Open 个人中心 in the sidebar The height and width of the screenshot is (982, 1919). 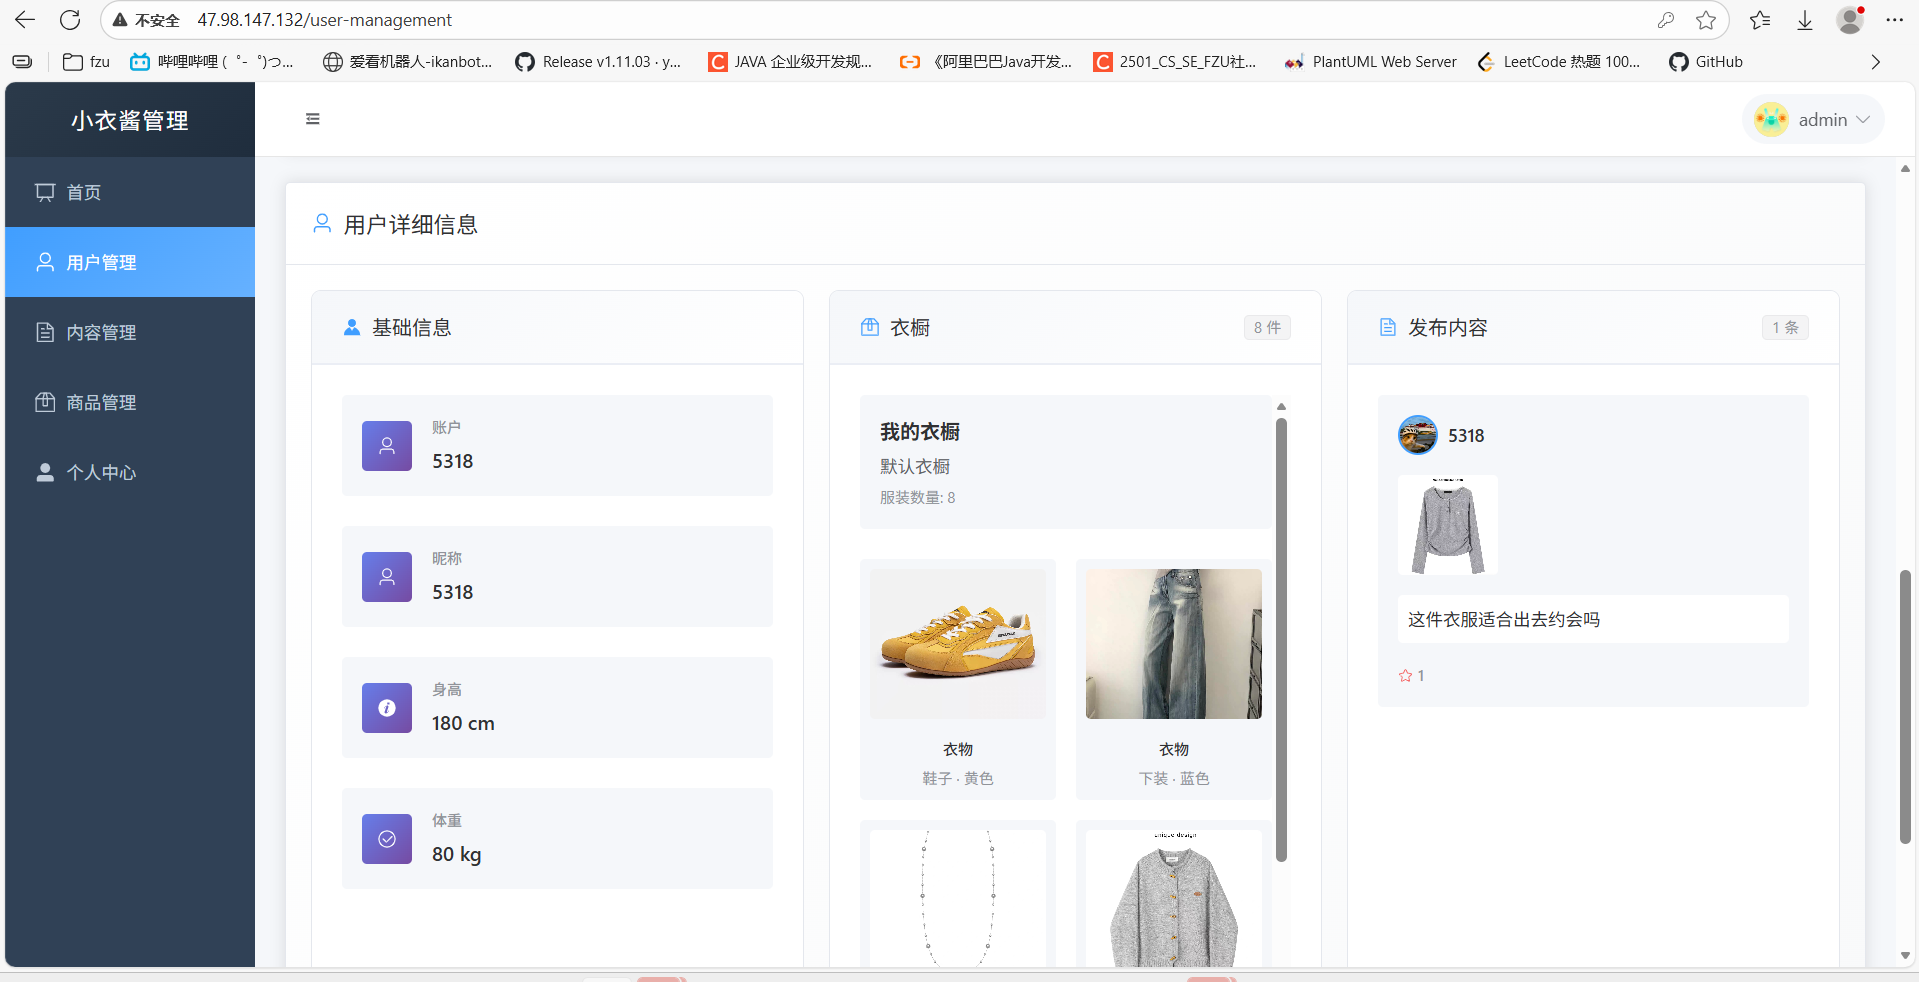click(x=130, y=472)
